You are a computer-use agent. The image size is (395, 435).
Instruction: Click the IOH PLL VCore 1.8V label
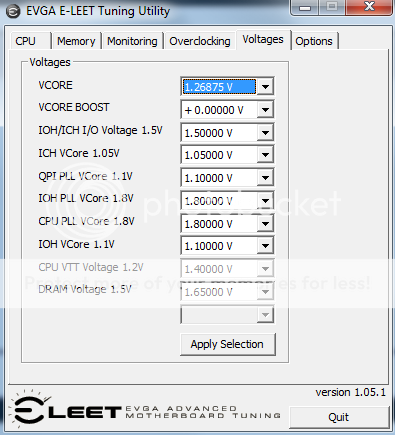[86, 198]
